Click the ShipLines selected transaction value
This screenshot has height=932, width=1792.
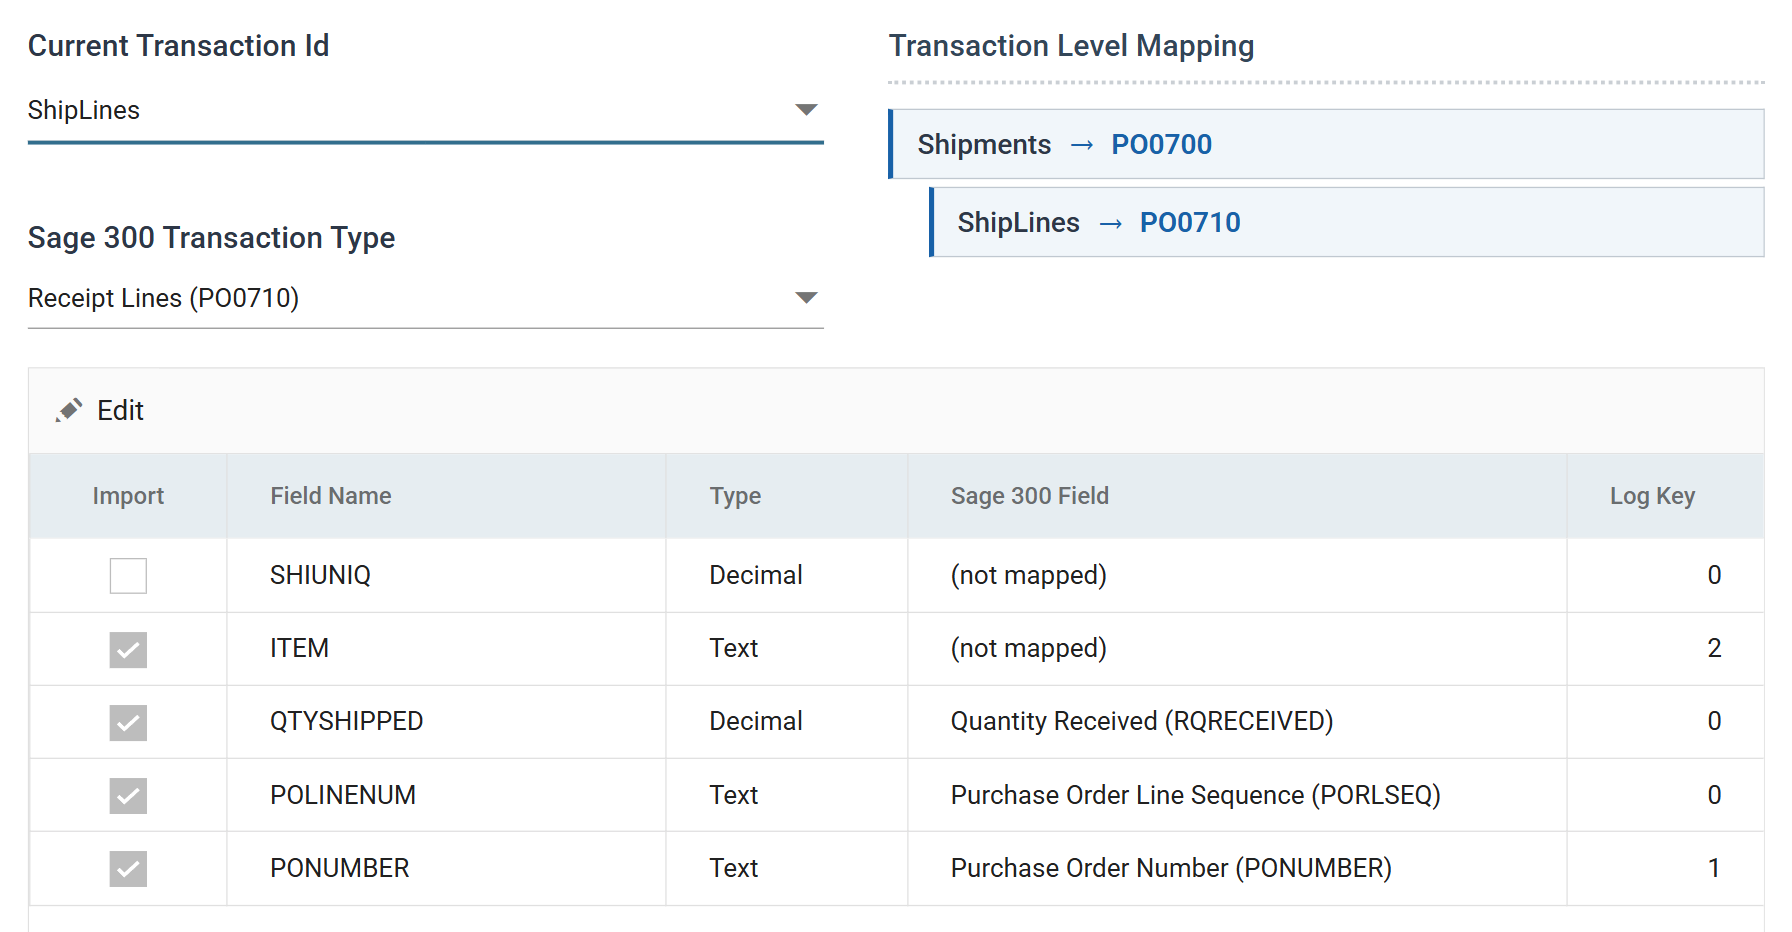(x=84, y=111)
